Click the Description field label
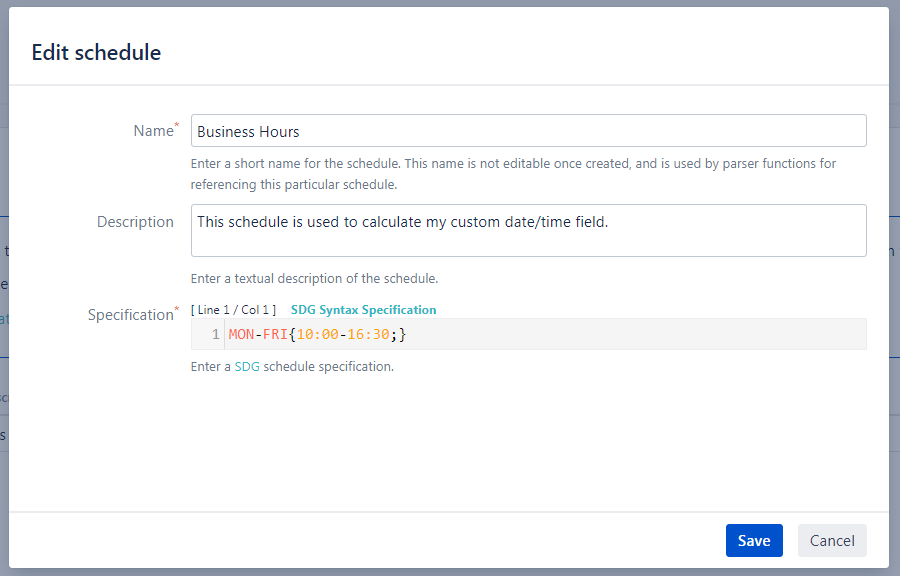Screen dimensions: 900x576 point(135,222)
